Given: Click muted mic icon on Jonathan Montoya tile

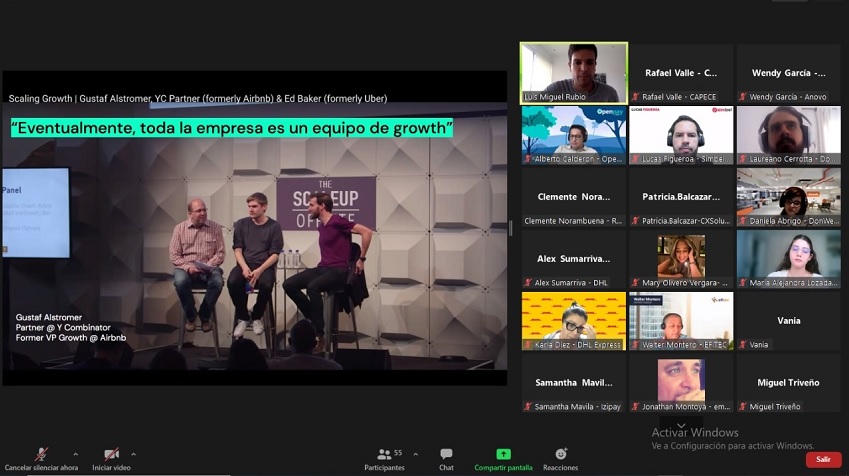Looking at the screenshot, I should coord(636,407).
